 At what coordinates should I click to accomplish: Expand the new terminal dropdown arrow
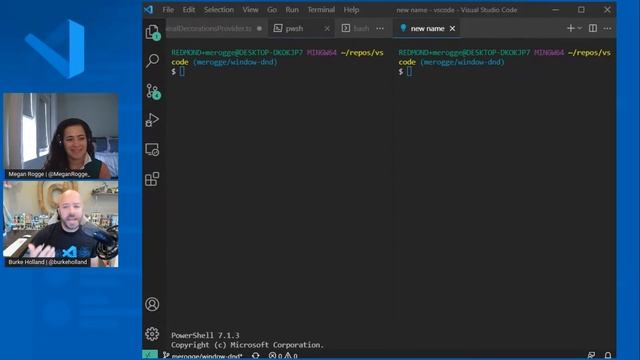click(580, 28)
